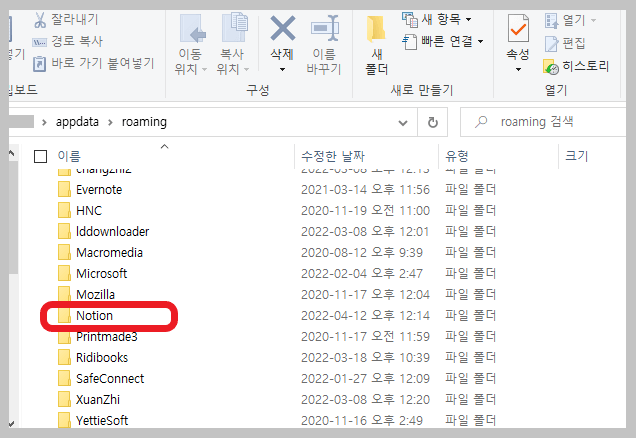
Task: Click 파일 폴더 type in HNC row
Action: 471,210
